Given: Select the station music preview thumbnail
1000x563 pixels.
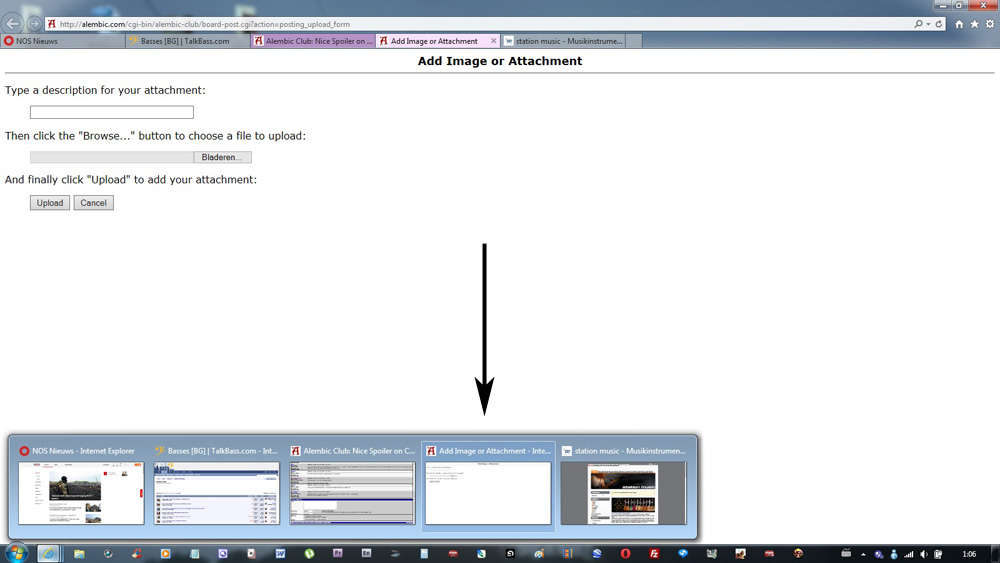Looking at the screenshot, I should 623,492.
